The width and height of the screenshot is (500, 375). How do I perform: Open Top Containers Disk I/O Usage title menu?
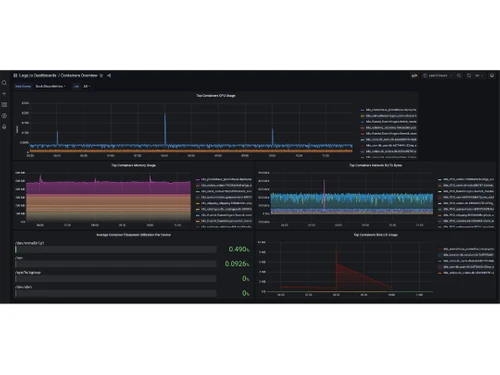[x=376, y=235]
